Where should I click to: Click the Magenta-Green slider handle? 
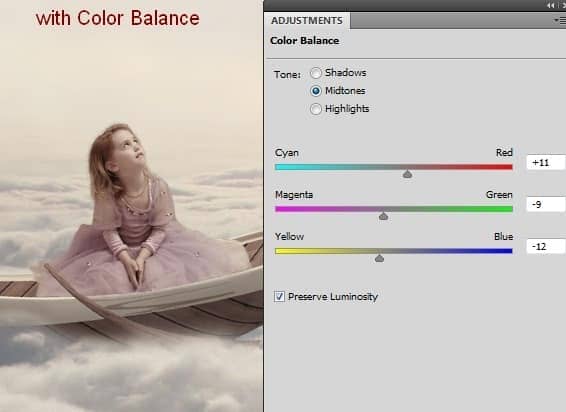tap(383, 216)
